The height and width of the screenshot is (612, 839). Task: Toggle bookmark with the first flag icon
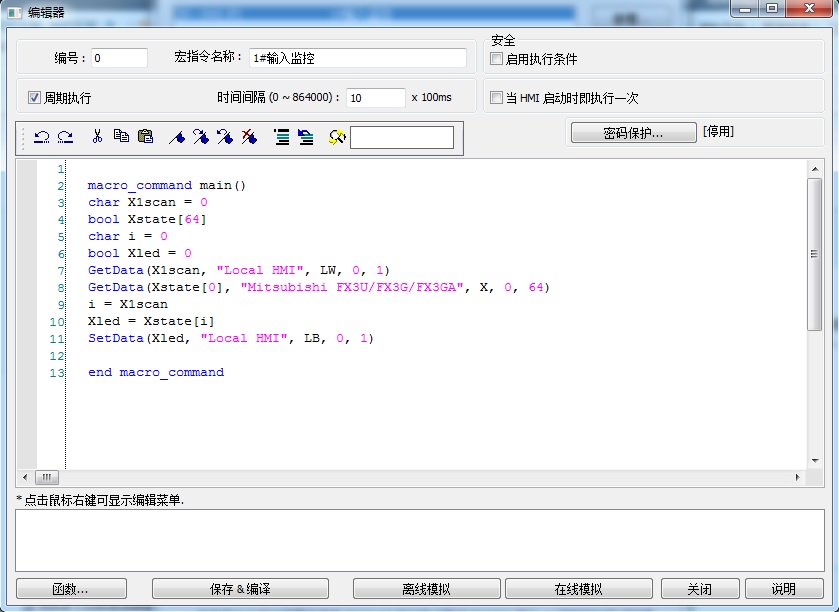click(x=176, y=137)
